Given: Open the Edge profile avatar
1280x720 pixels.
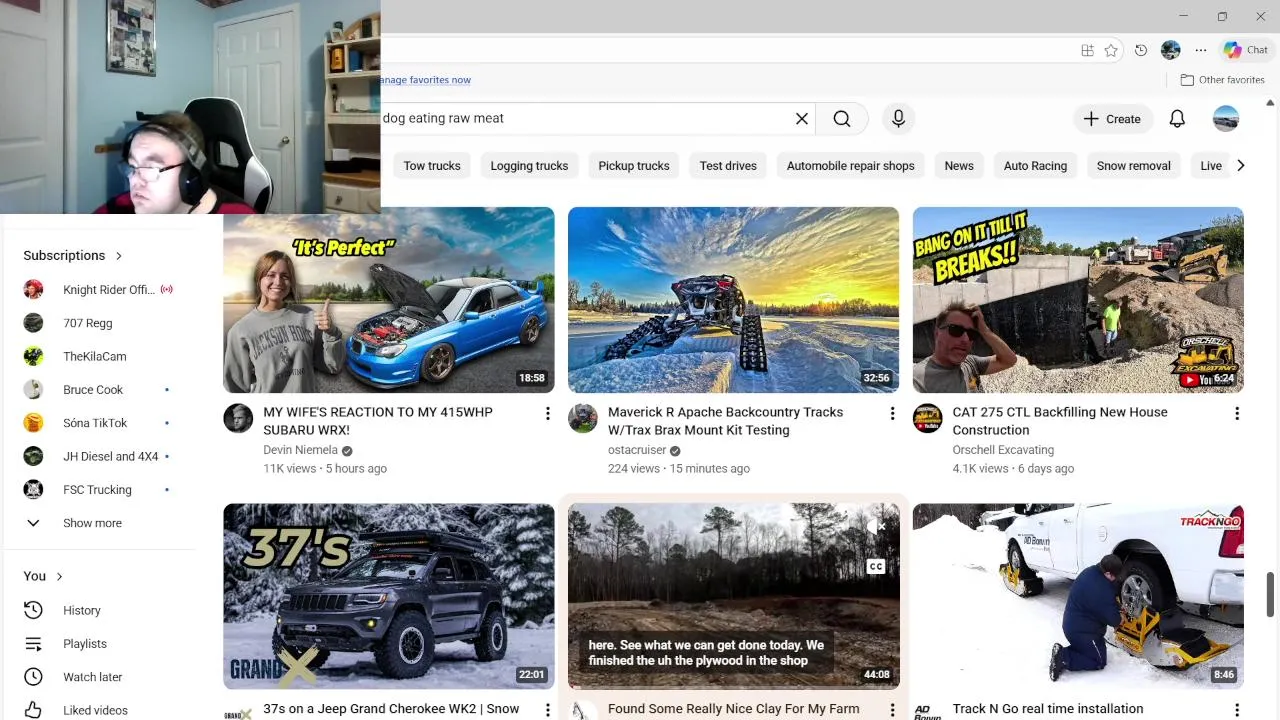Looking at the screenshot, I should (1171, 51).
